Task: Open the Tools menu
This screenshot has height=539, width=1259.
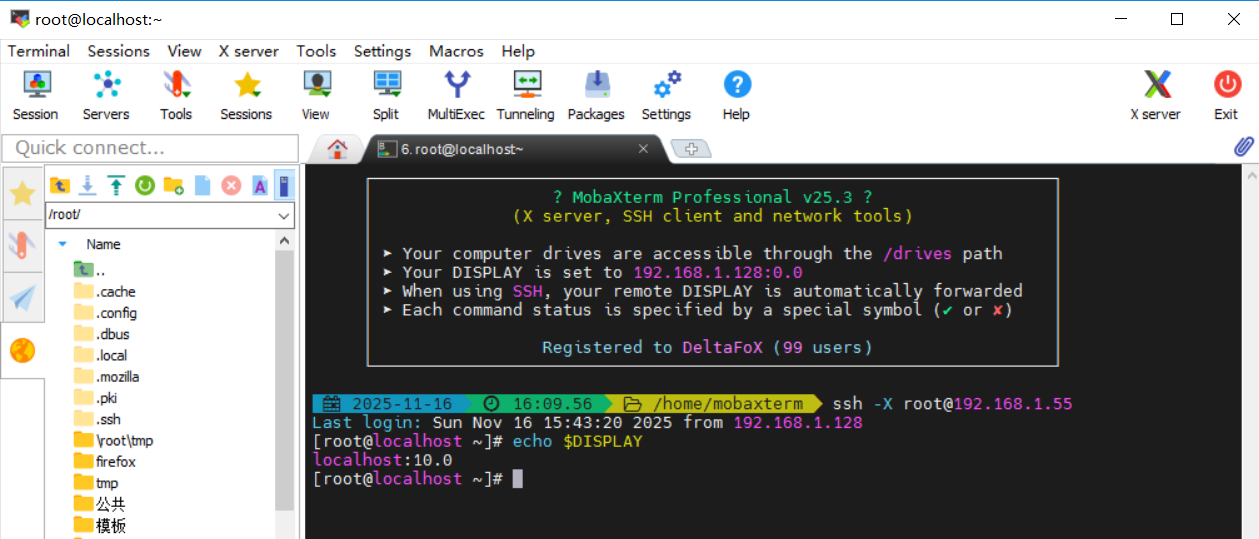Action: pos(316,51)
